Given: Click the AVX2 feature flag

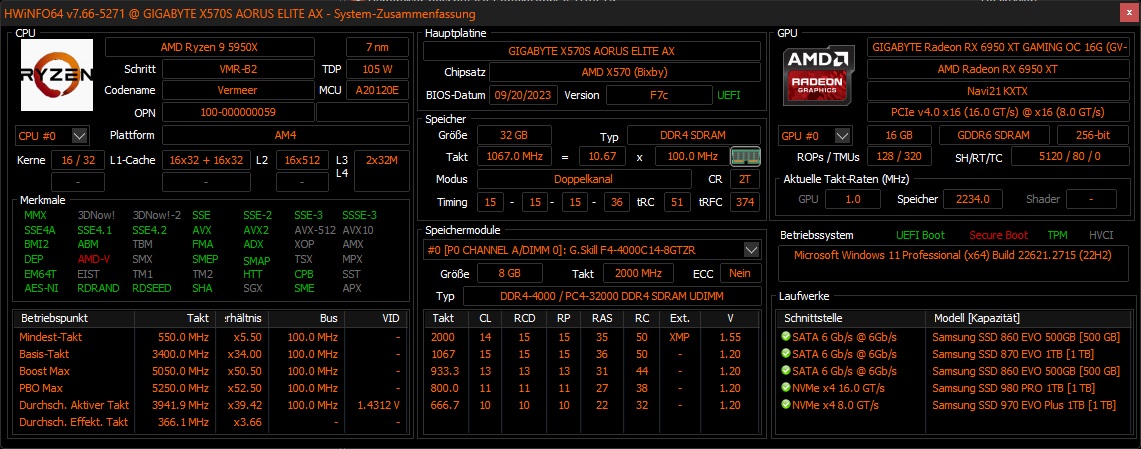Looking at the screenshot, I should click(x=256, y=230).
